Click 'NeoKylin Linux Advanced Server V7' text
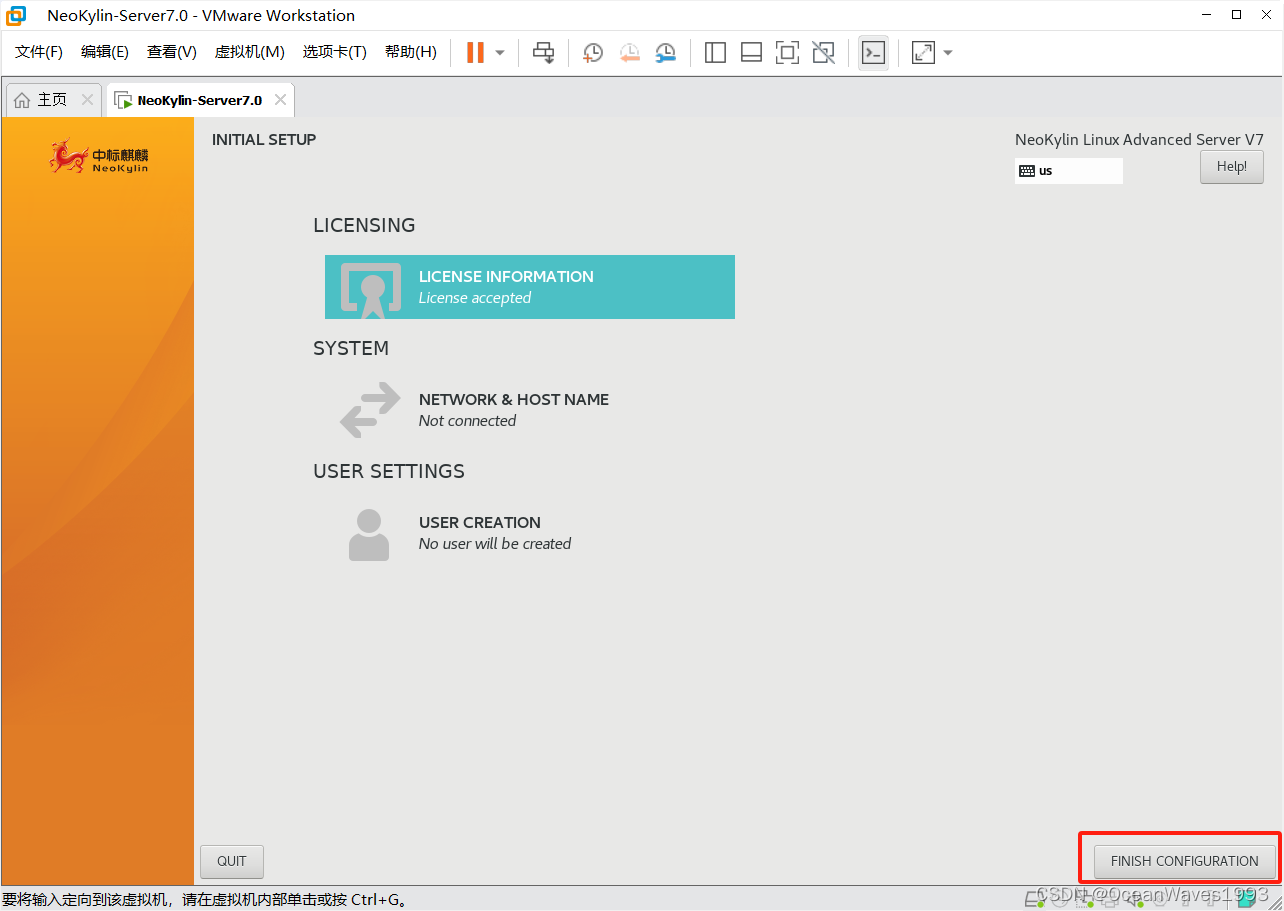The height and width of the screenshot is (911, 1284). click(x=1139, y=140)
